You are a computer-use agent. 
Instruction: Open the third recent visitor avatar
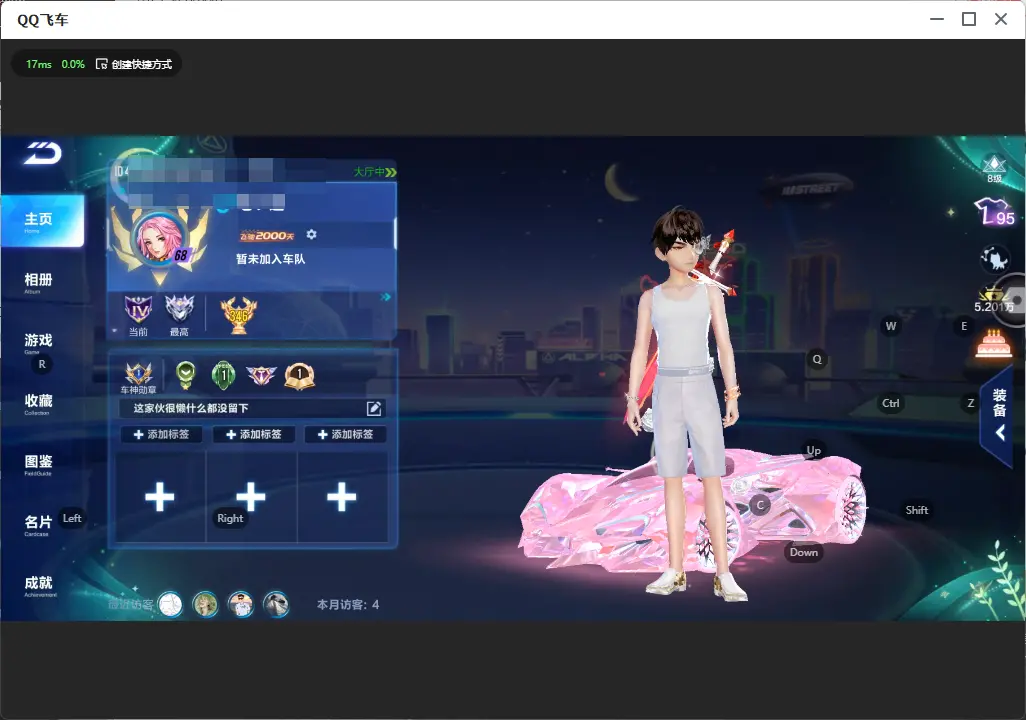241,604
